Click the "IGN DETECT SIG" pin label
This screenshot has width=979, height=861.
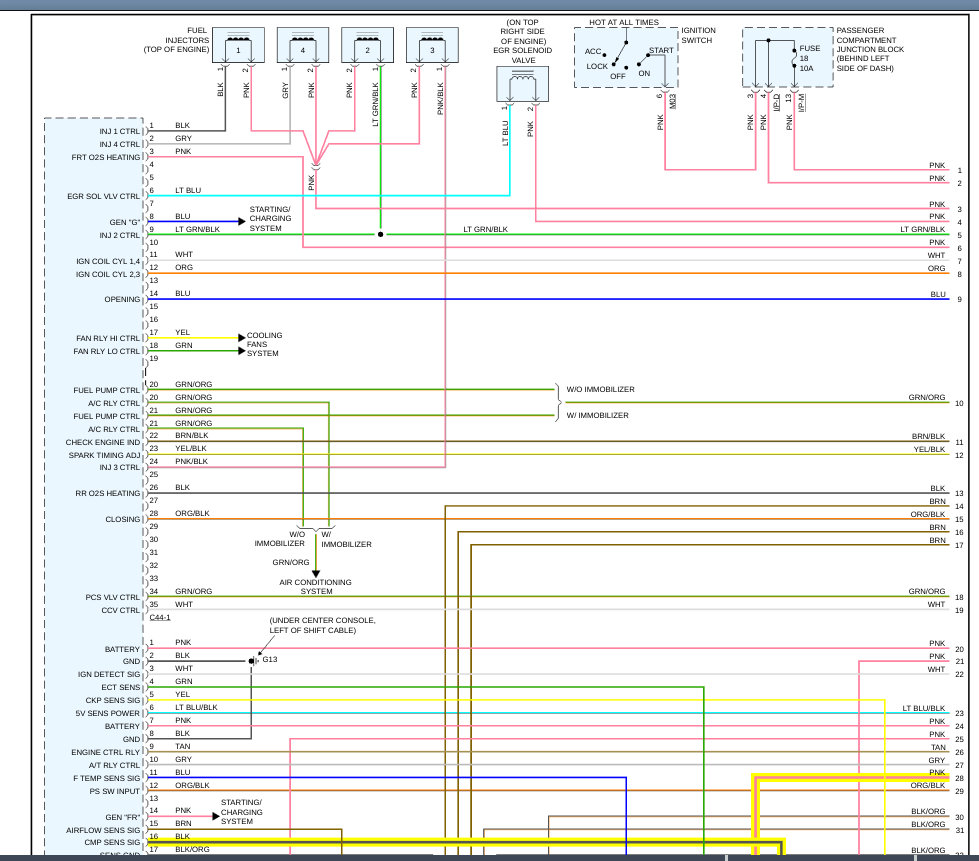click(x=109, y=675)
